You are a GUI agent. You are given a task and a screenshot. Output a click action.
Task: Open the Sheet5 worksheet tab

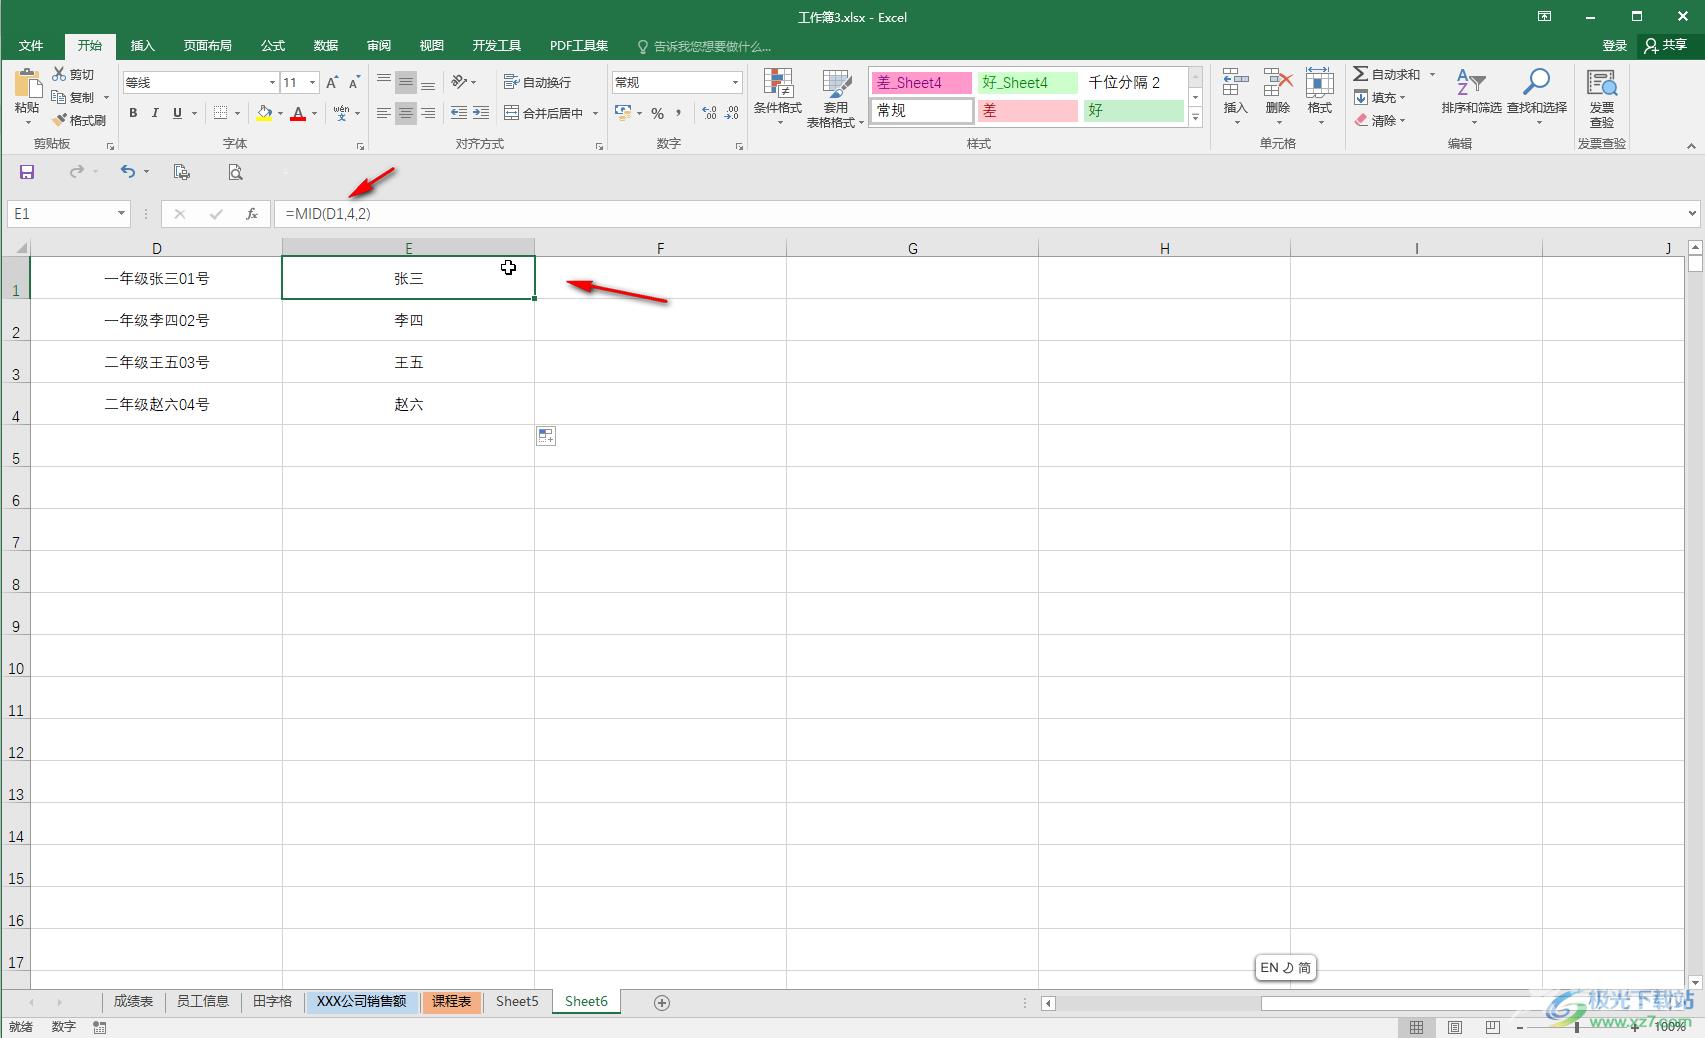point(517,1001)
